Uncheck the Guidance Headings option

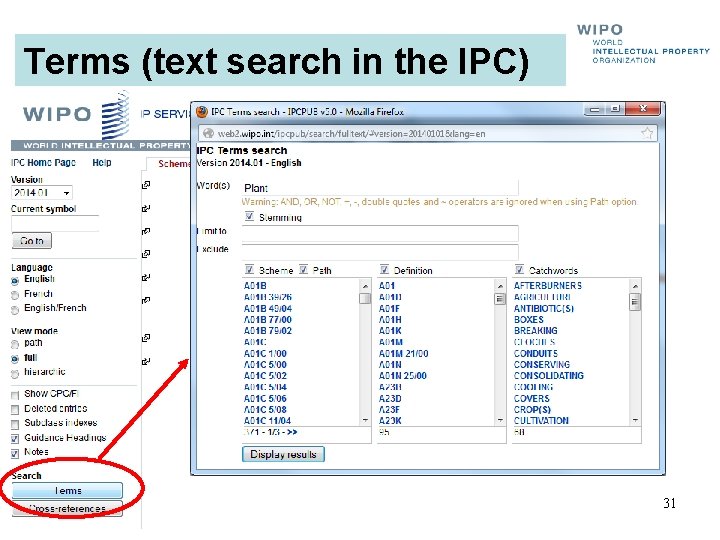pos(15,438)
